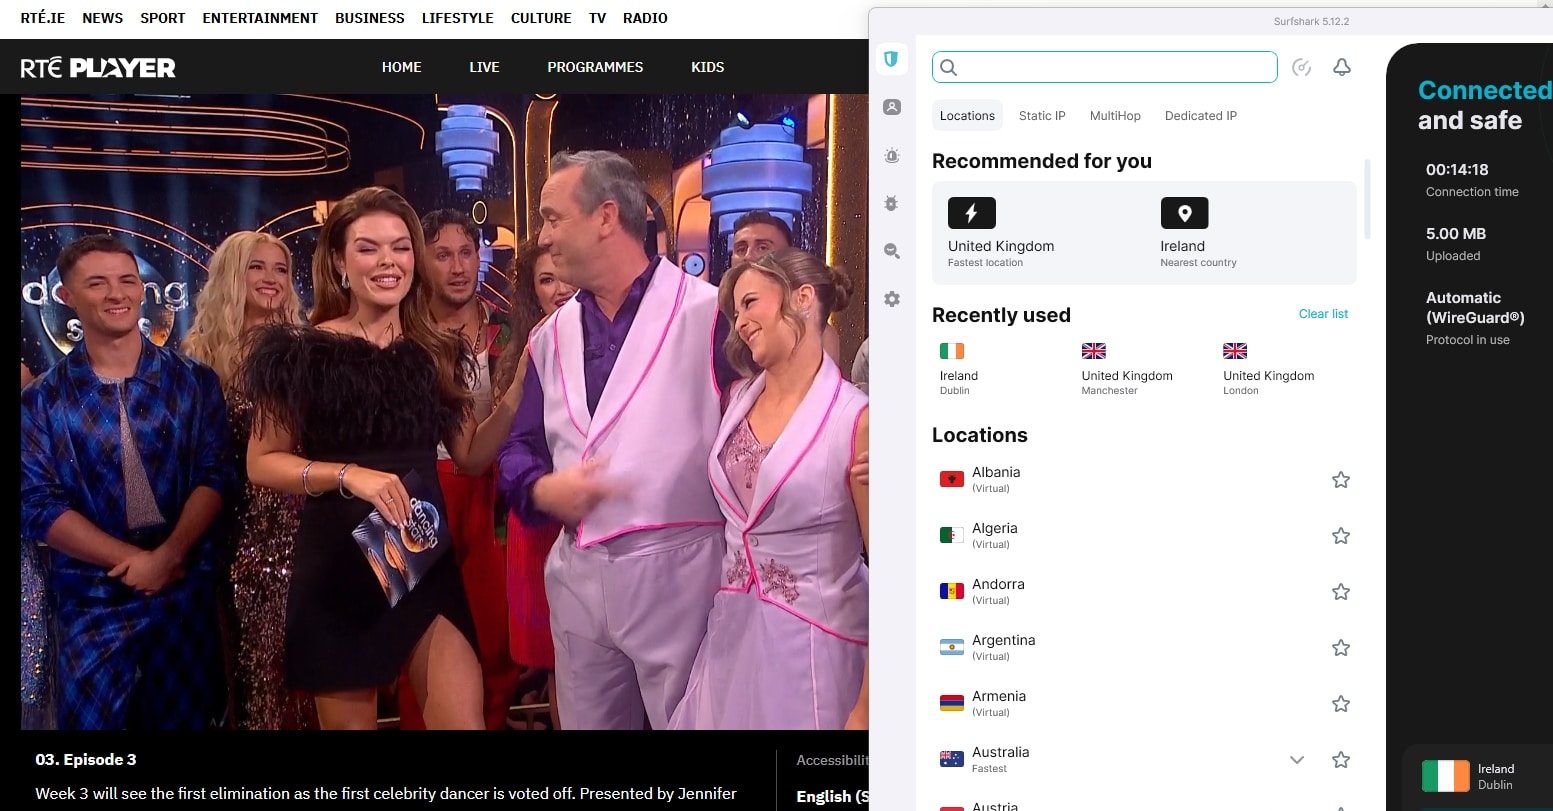The width and height of the screenshot is (1553, 811).
Task: Select Armenia in locations list
Action: click(x=1144, y=704)
